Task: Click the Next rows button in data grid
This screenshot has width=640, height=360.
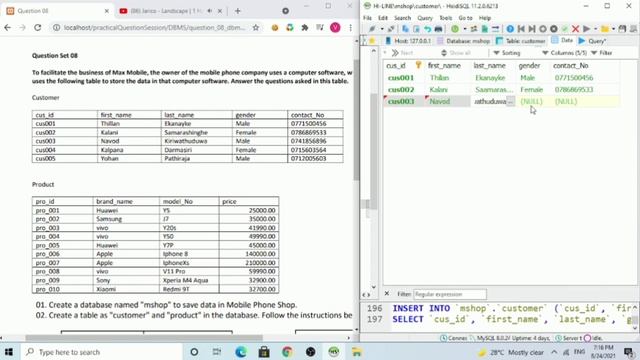Action: coord(402,53)
